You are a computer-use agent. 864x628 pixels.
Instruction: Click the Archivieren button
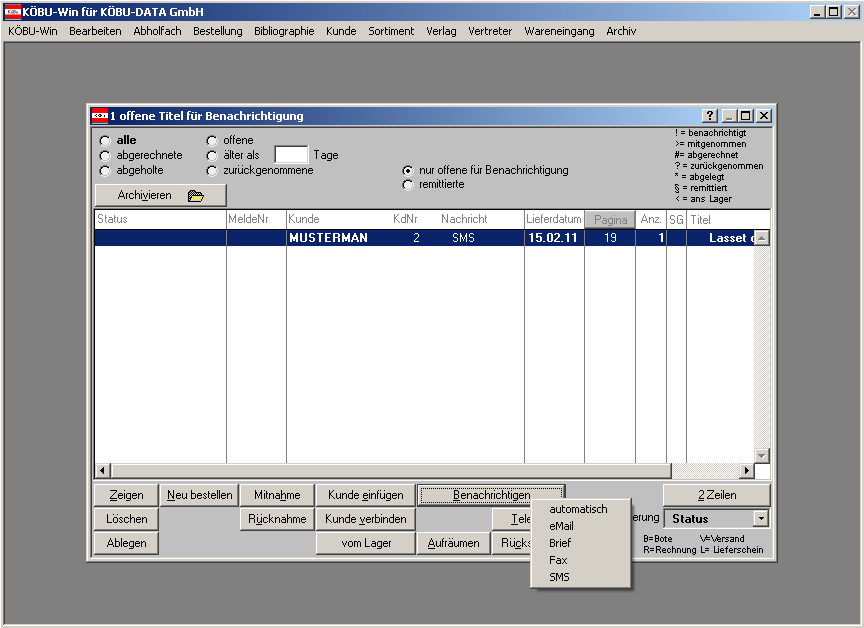pyautogui.click(x=160, y=196)
